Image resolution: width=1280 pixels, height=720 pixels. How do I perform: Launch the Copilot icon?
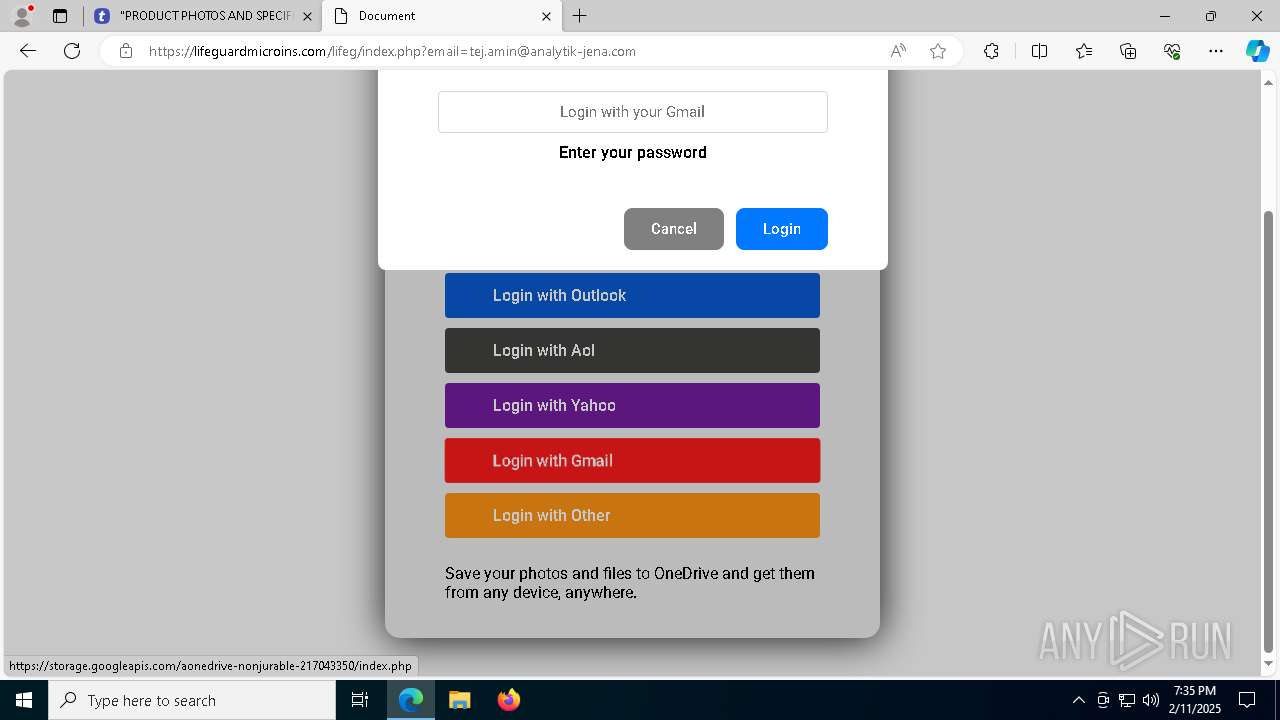pyautogui.click(x=1257, y=51)
